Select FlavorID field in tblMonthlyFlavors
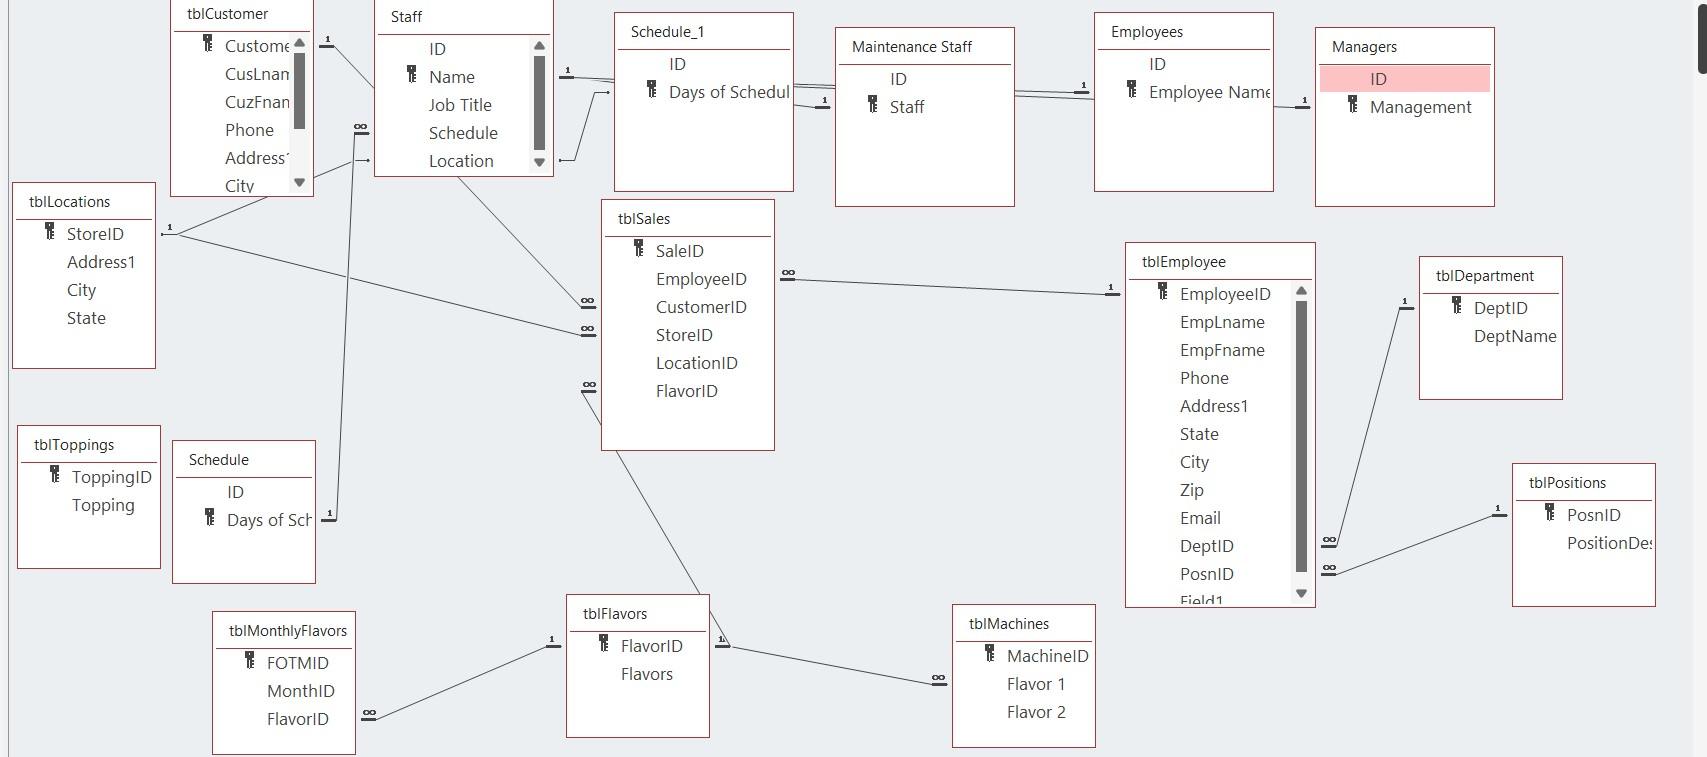The image size is (1707, 757). [x=298, y=719]
